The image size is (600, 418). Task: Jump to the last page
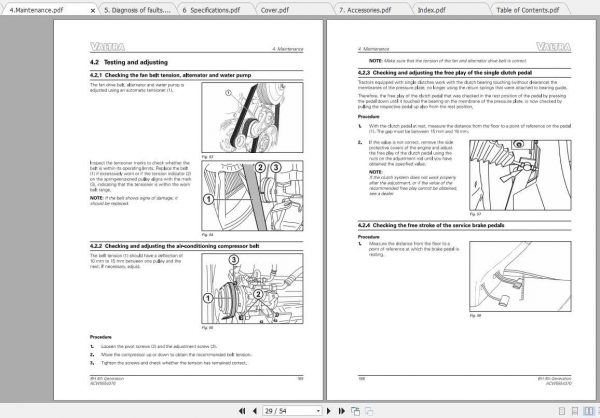point(342,411)
